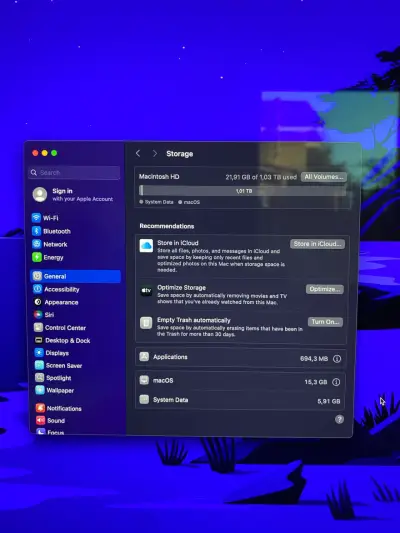Click the Trash icon in recommendations
Image resolution: width=400 pixels, height=533 pixels.
[x=146, y=323]
